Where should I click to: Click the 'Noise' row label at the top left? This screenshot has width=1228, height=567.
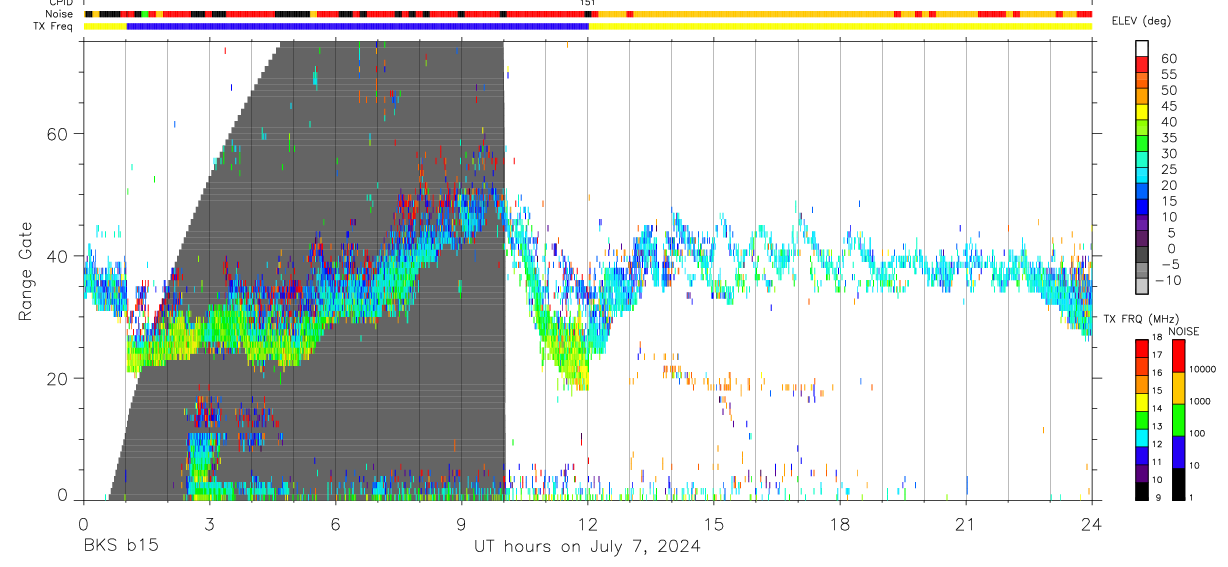60,14
